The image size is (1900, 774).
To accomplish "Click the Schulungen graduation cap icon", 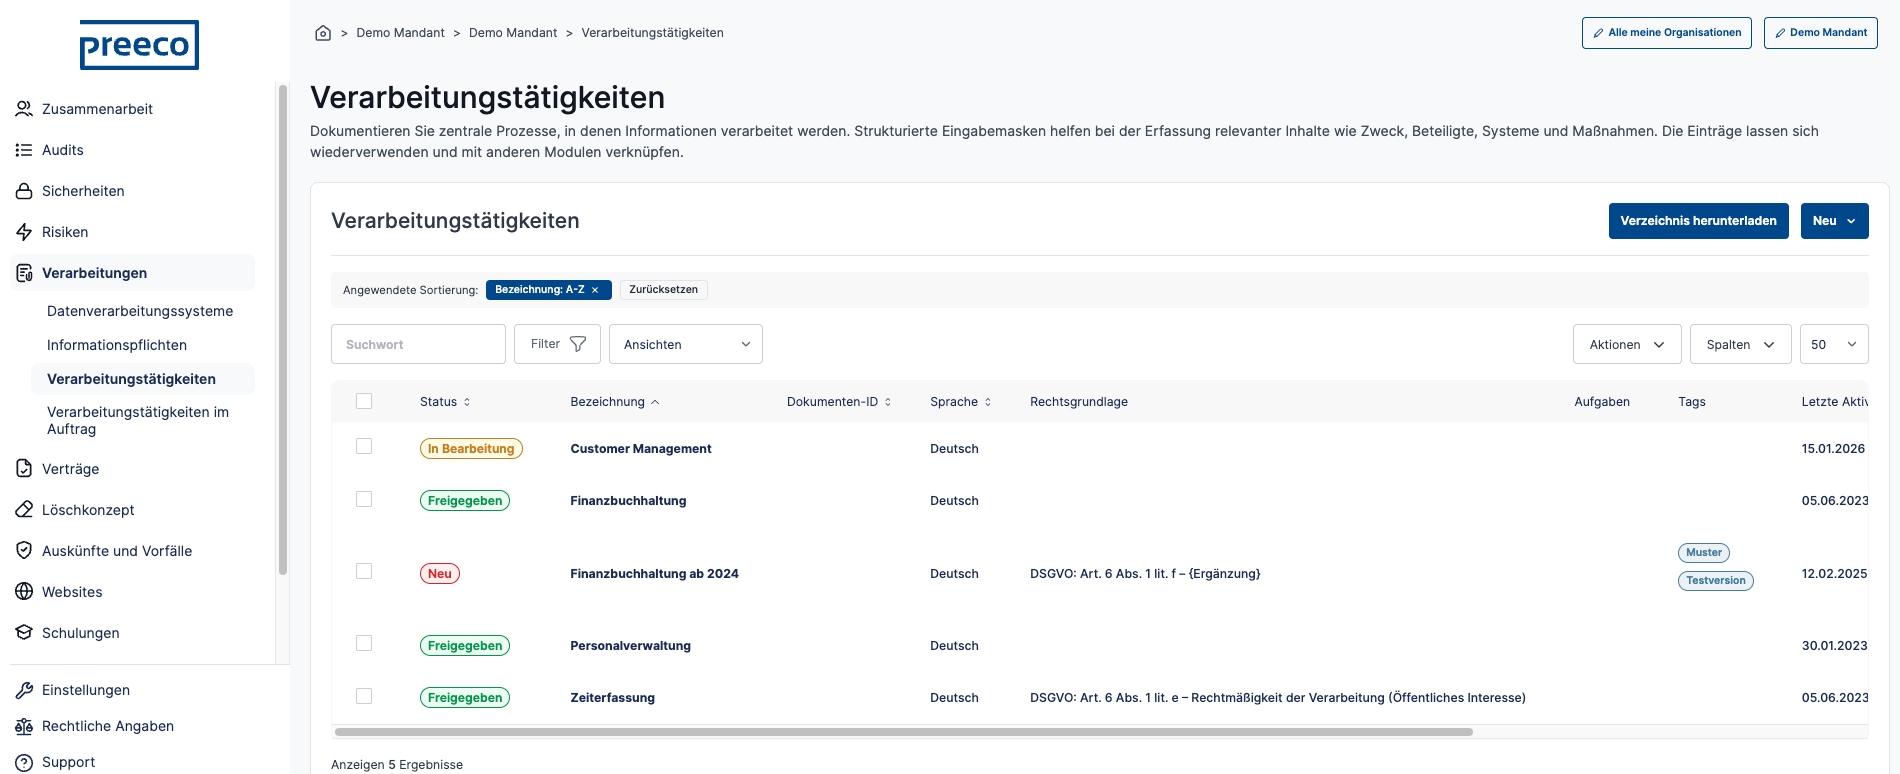I will [x=24, y=633].
